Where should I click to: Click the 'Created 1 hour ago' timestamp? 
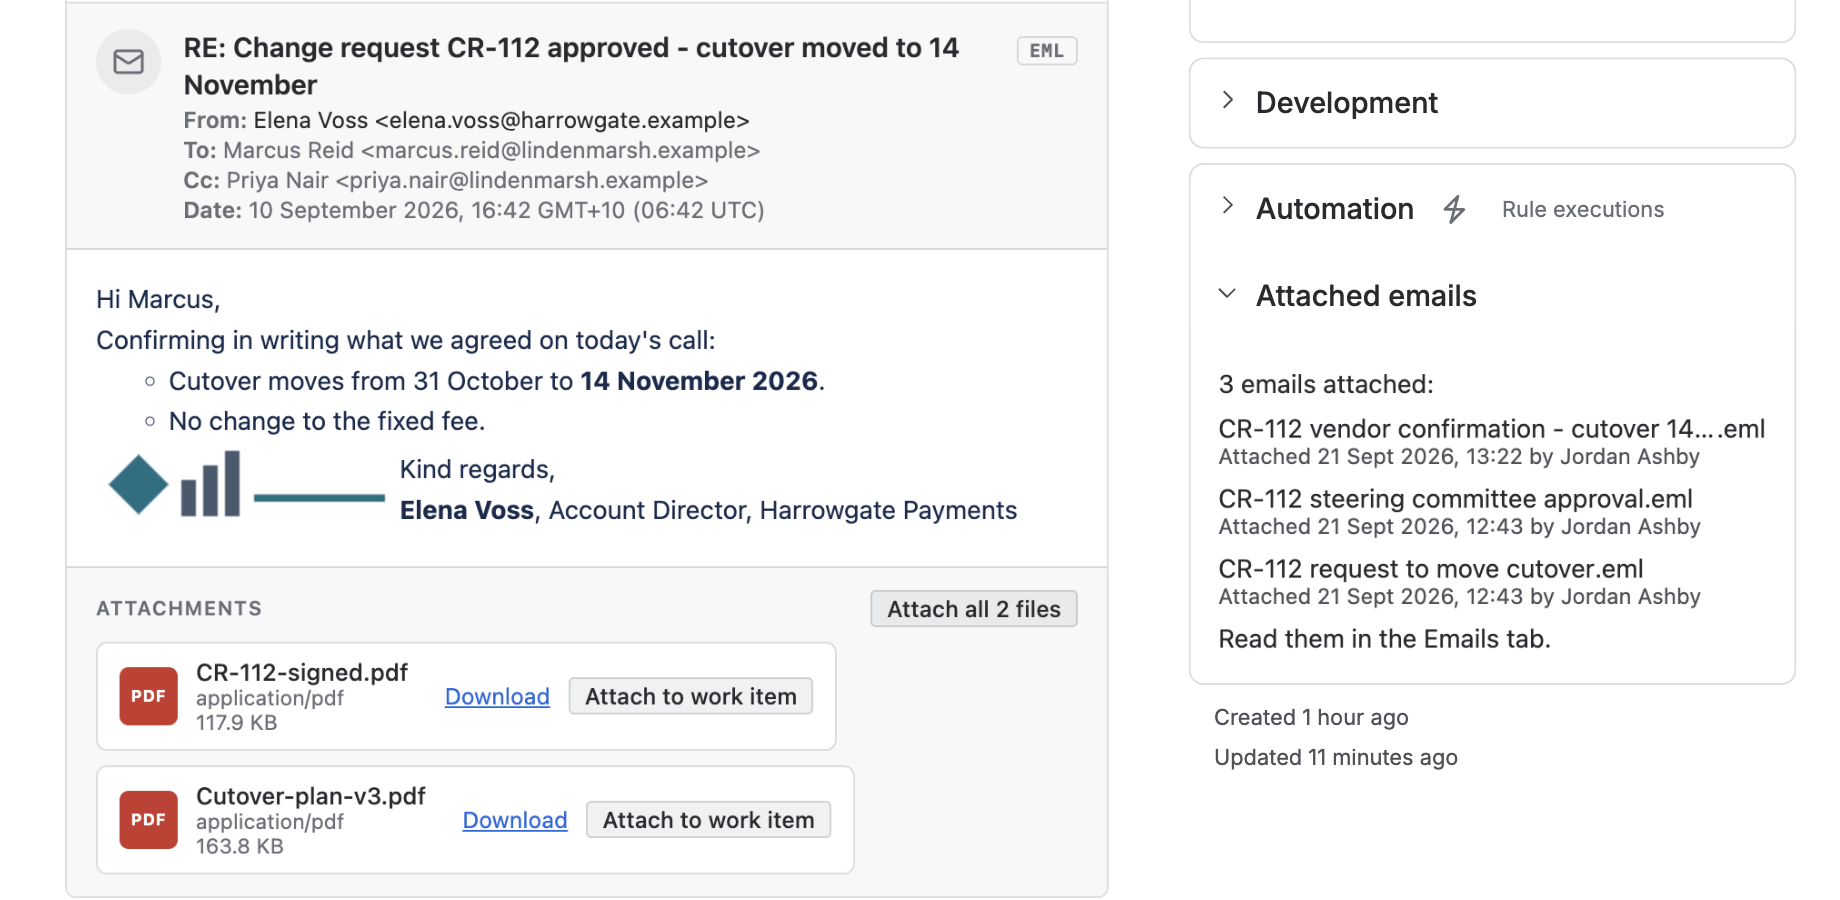point(1311,717)
